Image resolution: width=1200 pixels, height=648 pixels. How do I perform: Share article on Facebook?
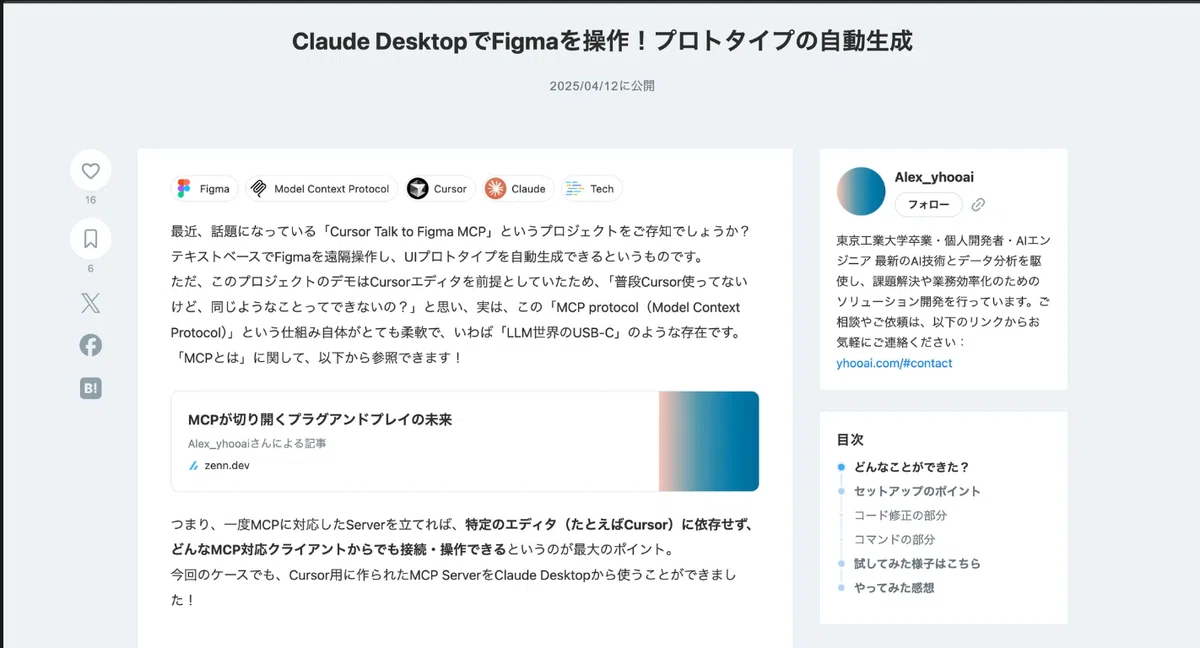pos(91,345)
